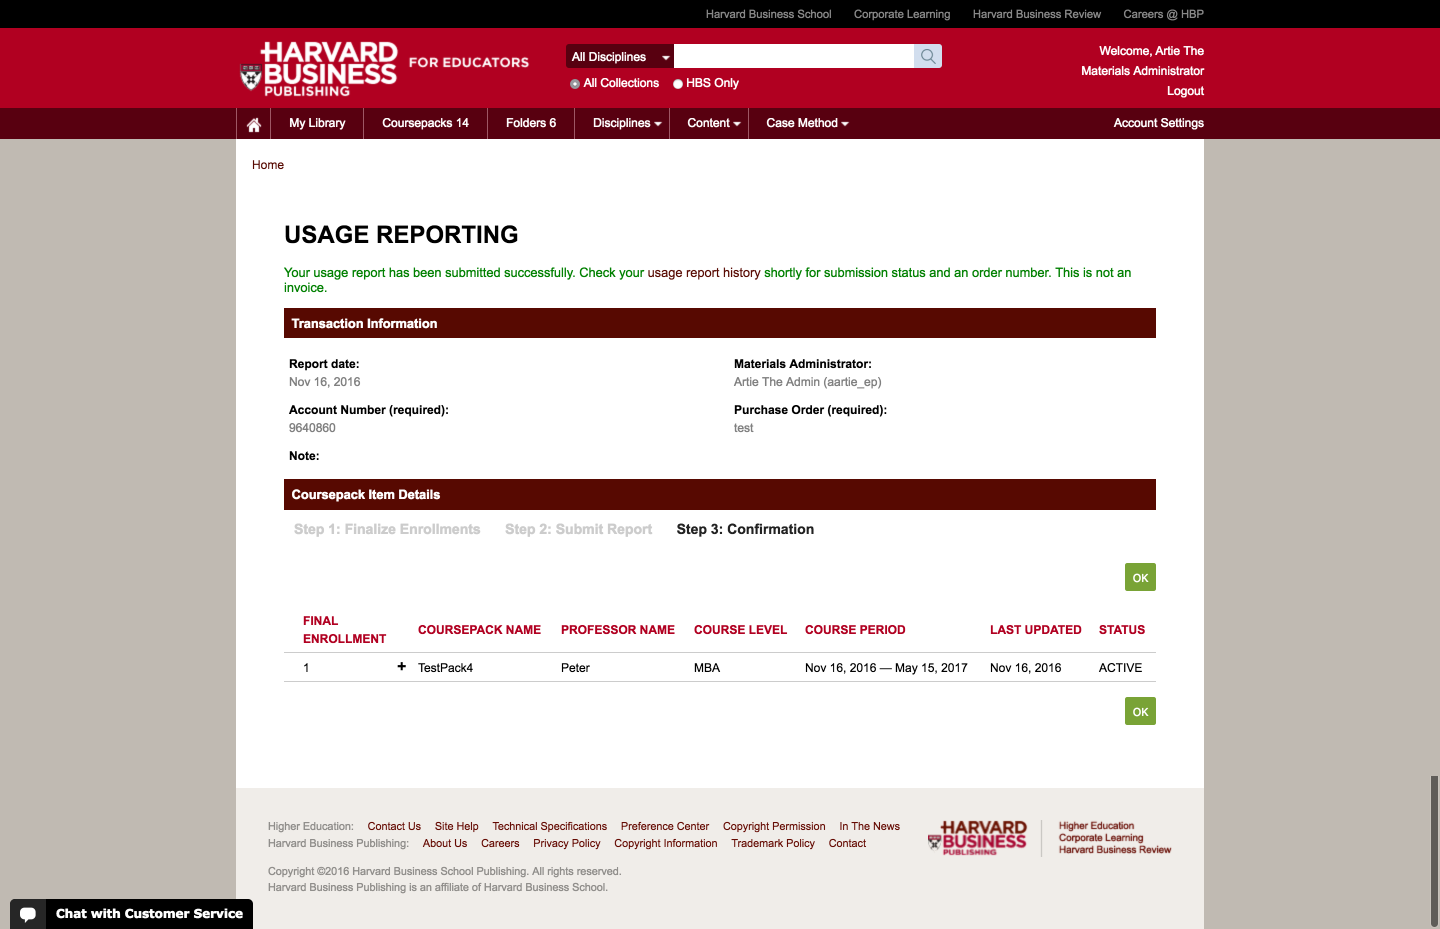
Task: Open My Library
Action: 317,123
